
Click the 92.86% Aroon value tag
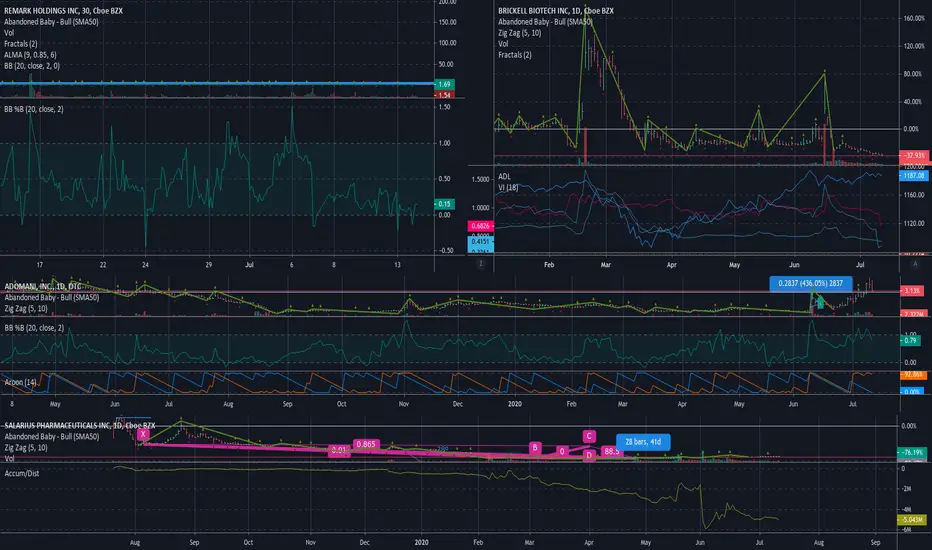tap(914, 375)
